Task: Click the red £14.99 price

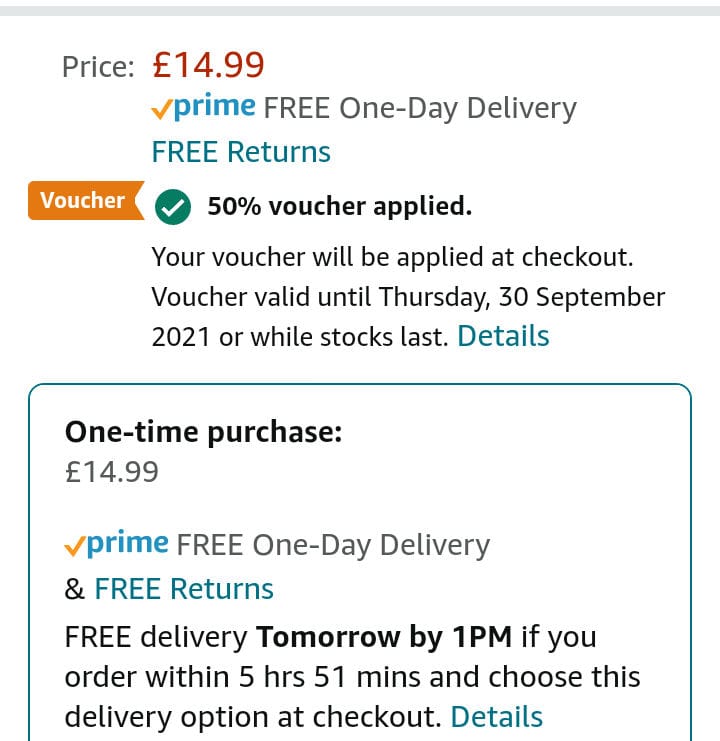Action: [x=208, y=65]
